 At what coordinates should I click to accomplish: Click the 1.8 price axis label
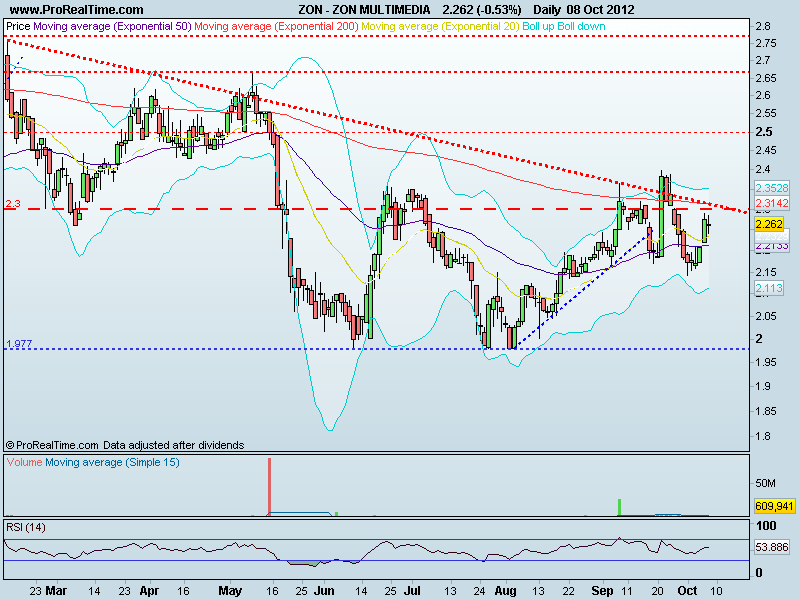(x=763, y=436)
